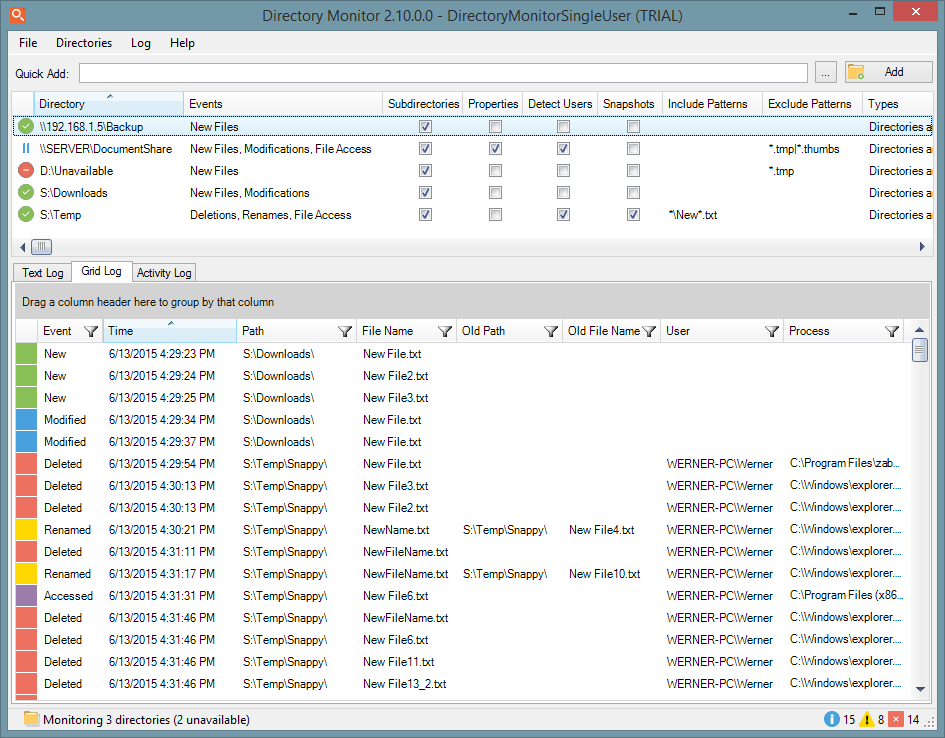Click the *\New*.txt include pattern cell
This screenshot has height=738, width=945.
693,215
